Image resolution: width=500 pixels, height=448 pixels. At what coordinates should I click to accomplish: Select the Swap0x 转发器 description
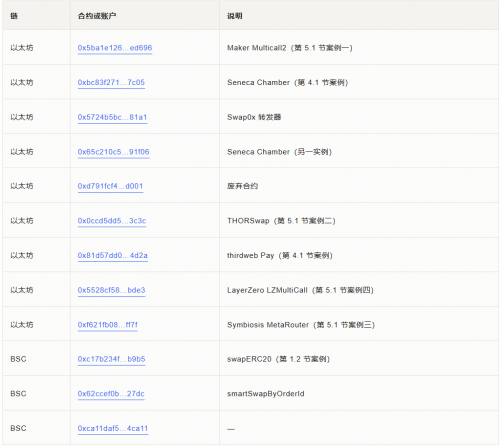[x=254, y=117]
